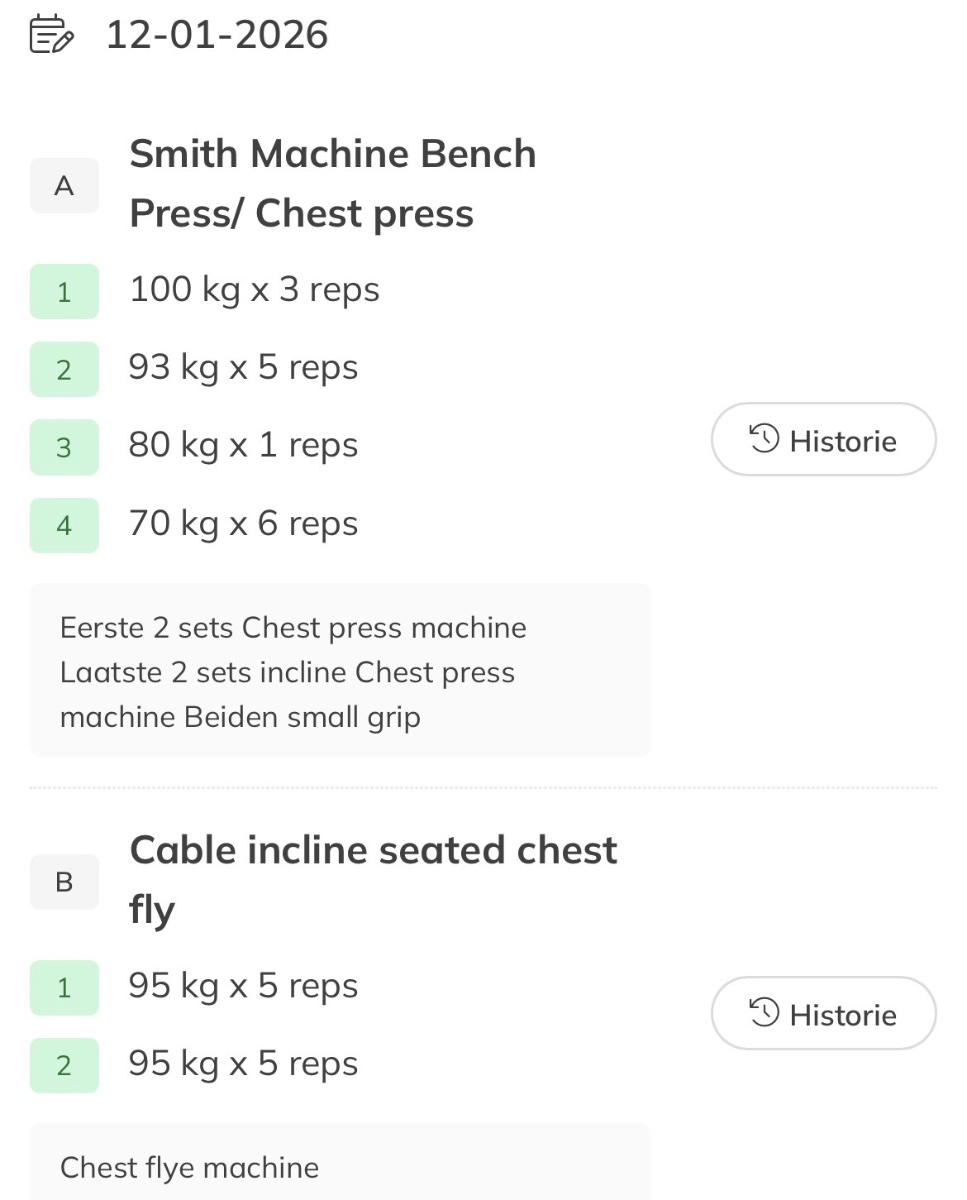967x1200 pixels.
Task: Tap set 4 badge at 70 kg
Action: [64, 525]
